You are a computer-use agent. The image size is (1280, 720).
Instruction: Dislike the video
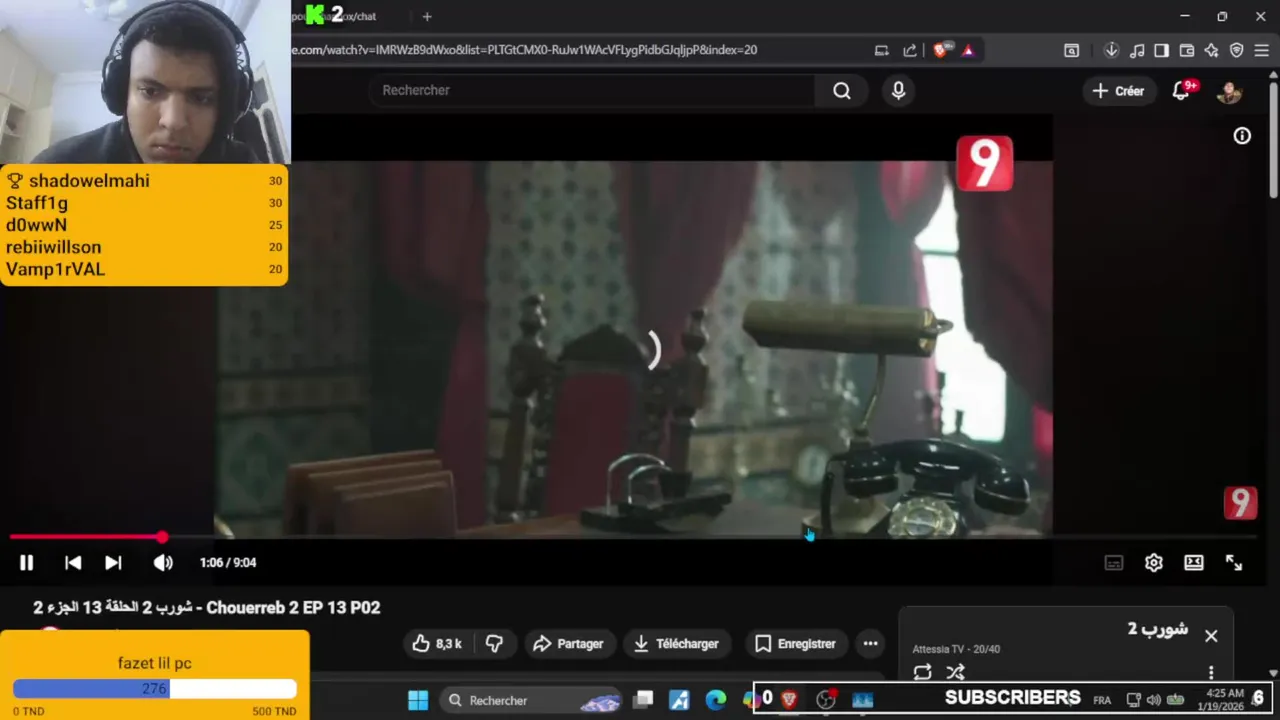pos(494,644)
